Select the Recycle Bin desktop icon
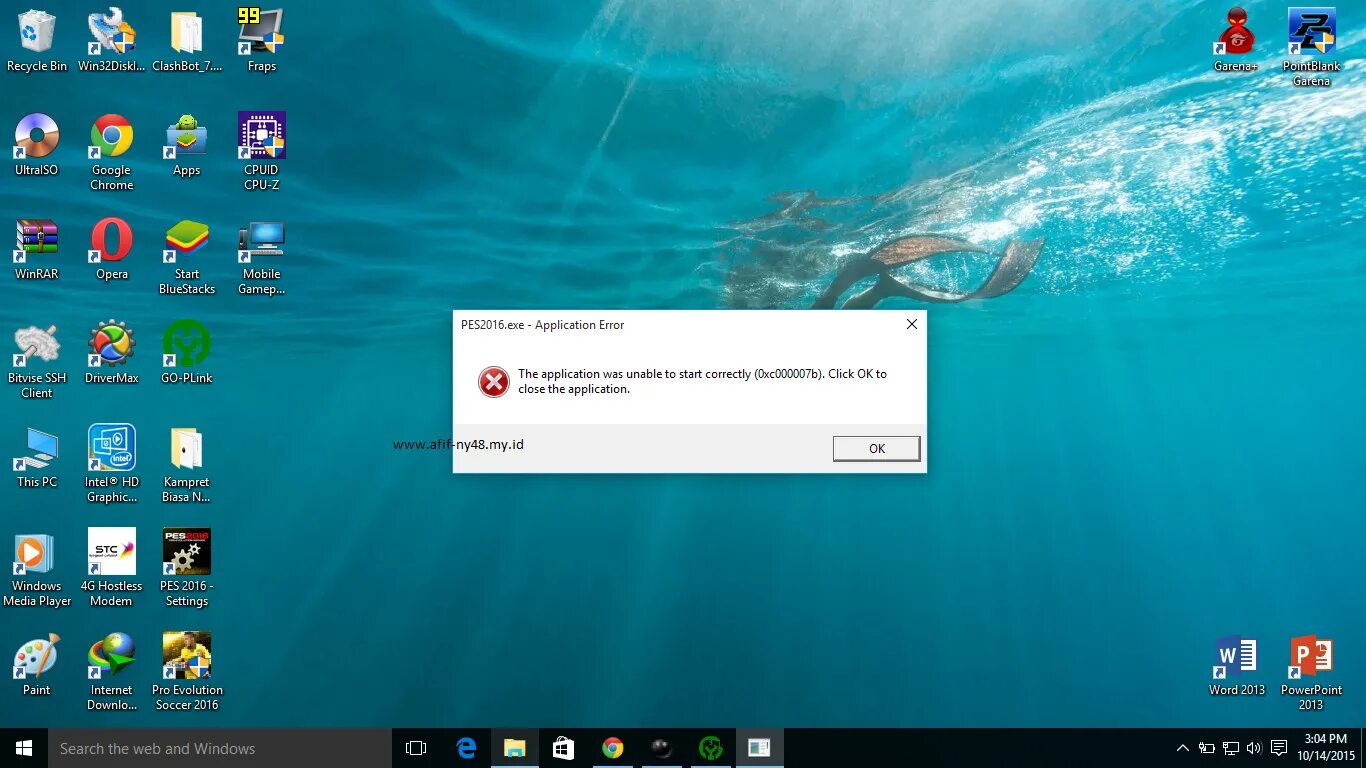Image resolution: width=1366 pixels, height=768 pixels. (x=37, y=41)
